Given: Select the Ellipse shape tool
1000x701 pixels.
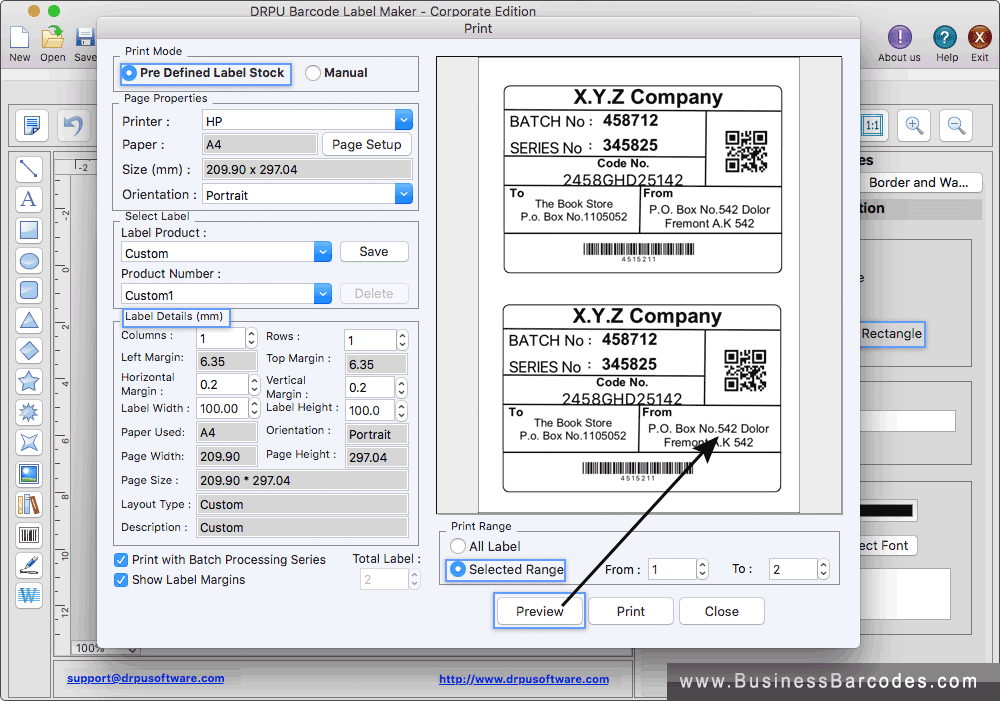Looking at the screenshot, I should point(29,260).
